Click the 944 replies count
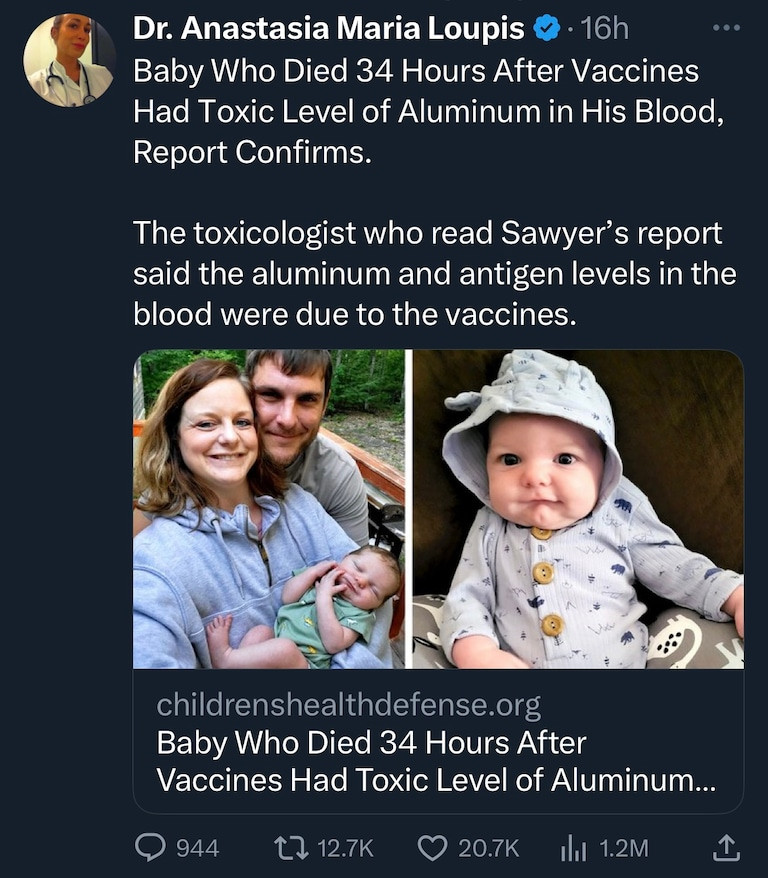768x878 pixels. [x=197, y=848]
